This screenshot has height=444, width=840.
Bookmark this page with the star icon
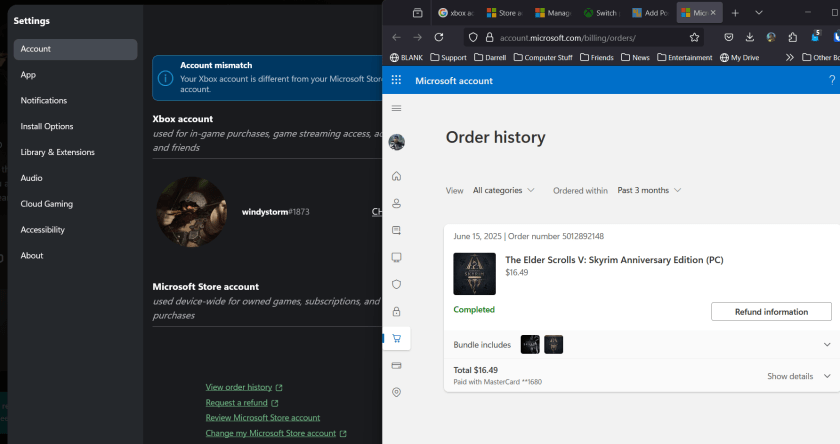tap(693, 37)
